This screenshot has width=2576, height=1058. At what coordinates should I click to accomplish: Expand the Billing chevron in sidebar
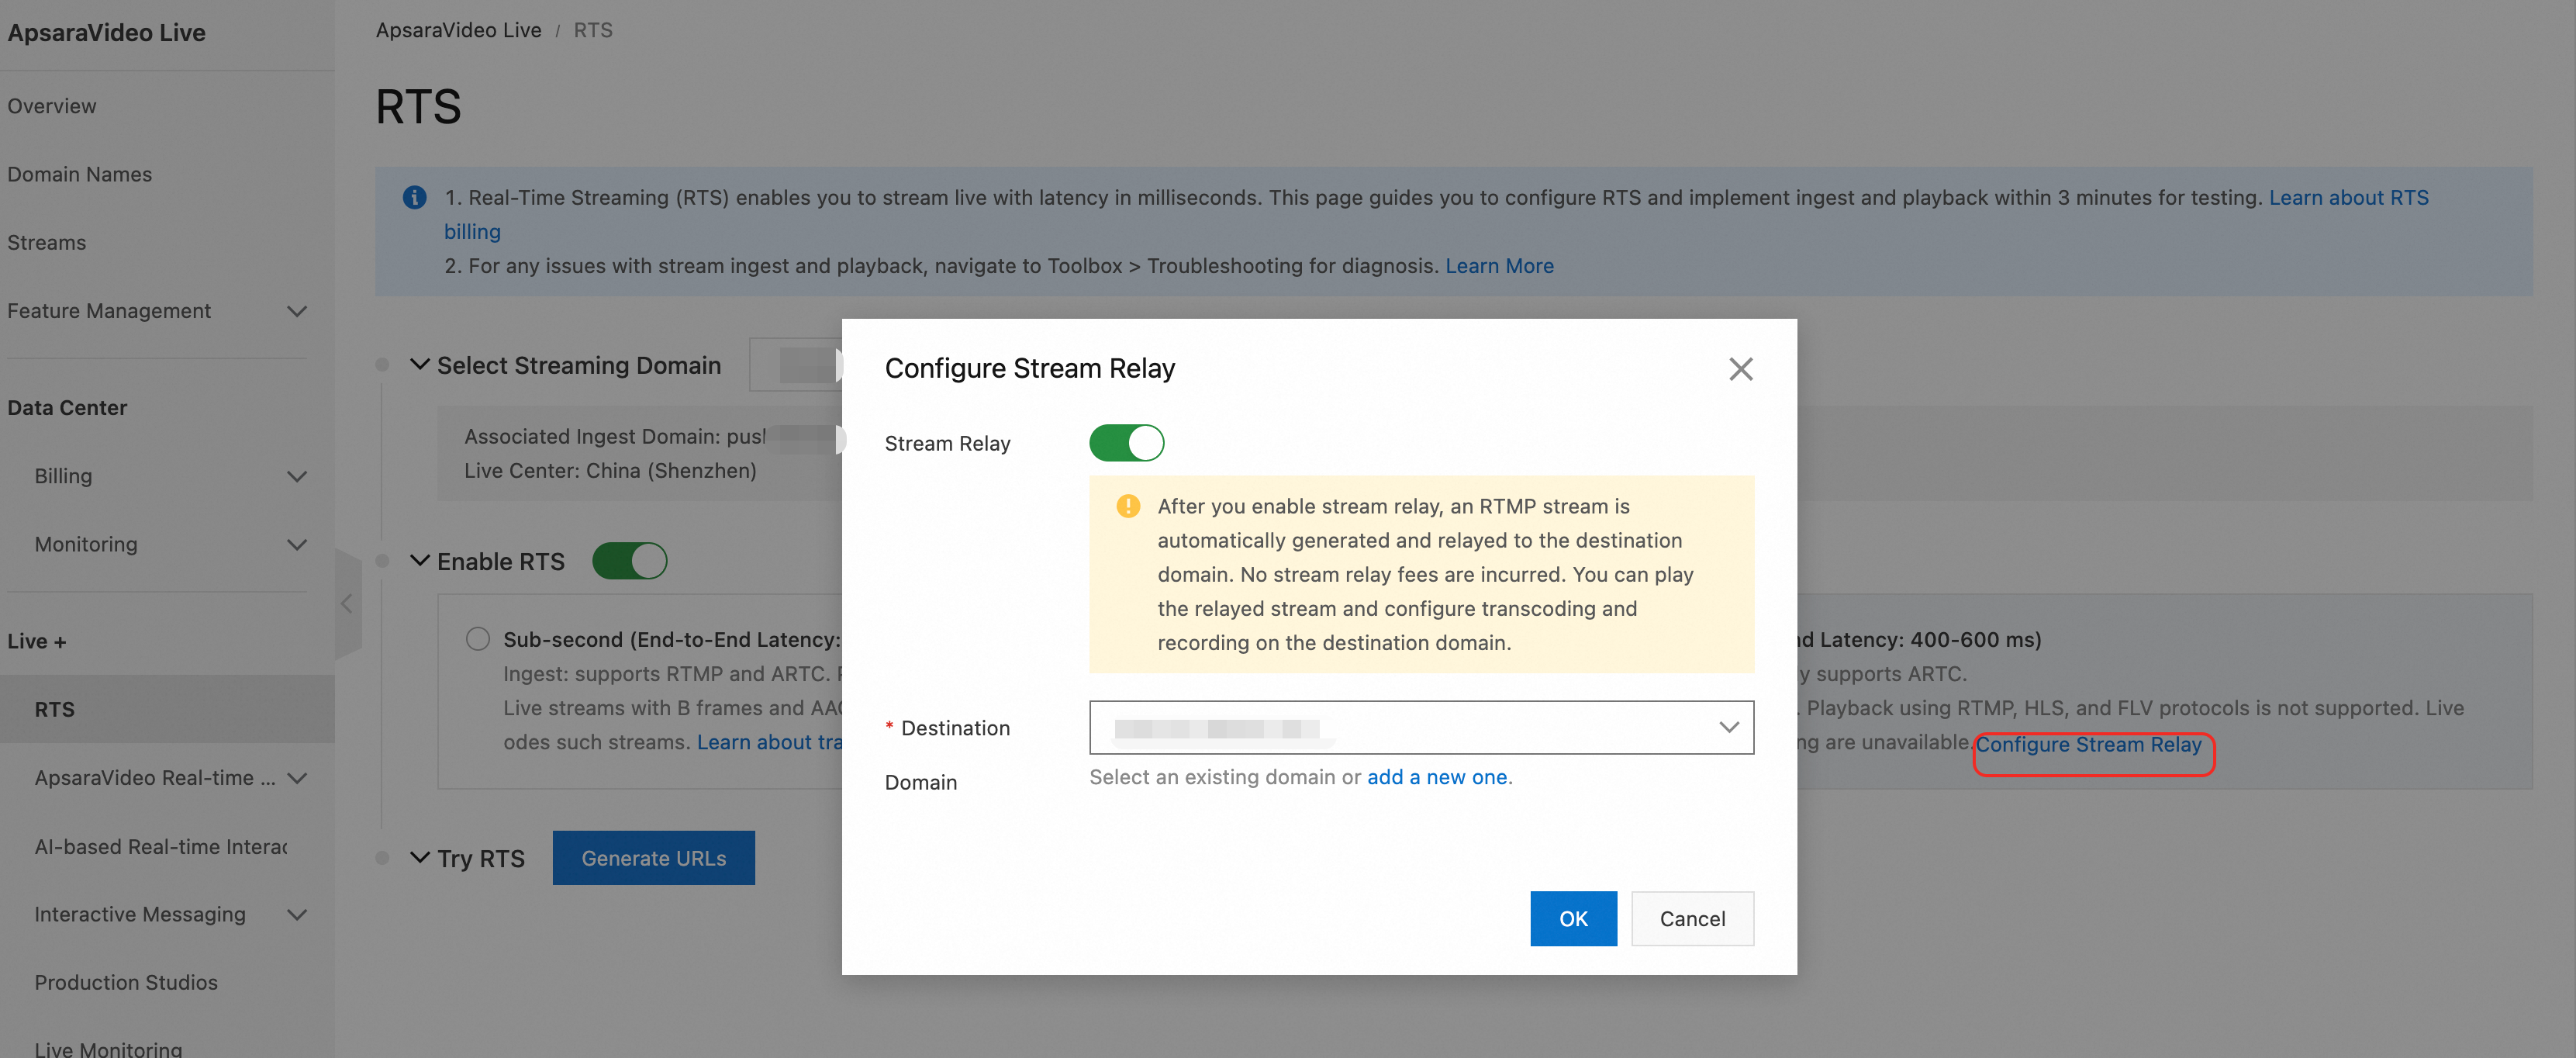pyautogui.click(x=296, y=476)
